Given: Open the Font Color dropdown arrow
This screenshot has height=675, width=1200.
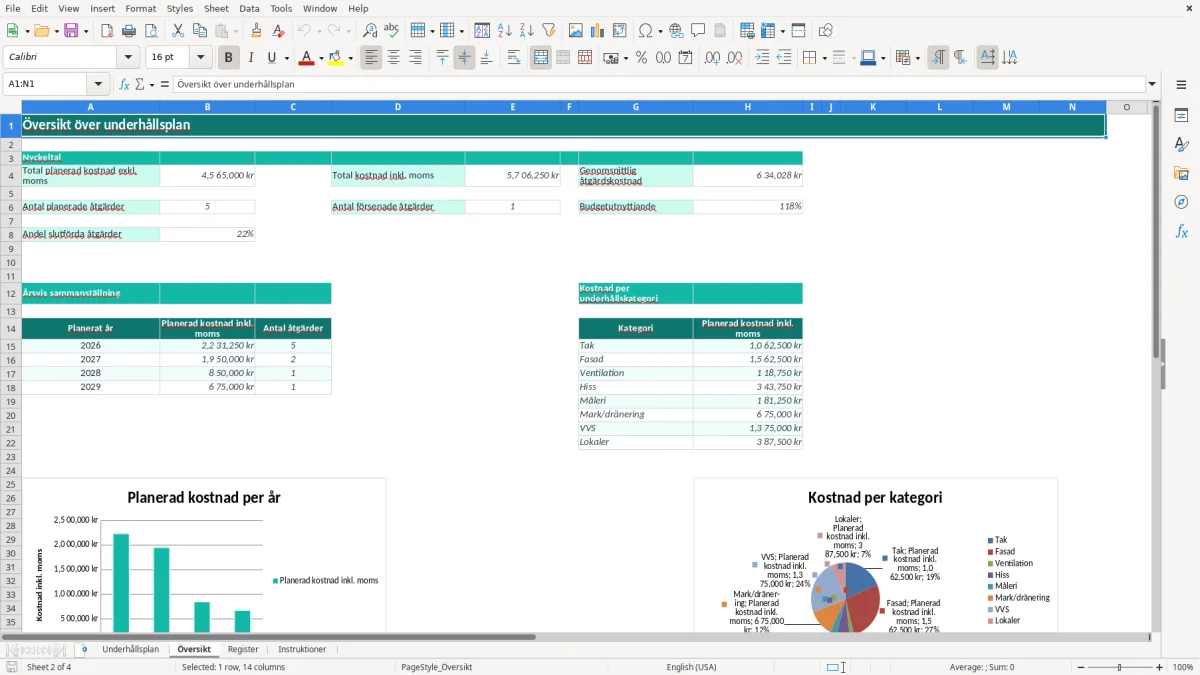Looking at the screenshot, I should (321, 58).
